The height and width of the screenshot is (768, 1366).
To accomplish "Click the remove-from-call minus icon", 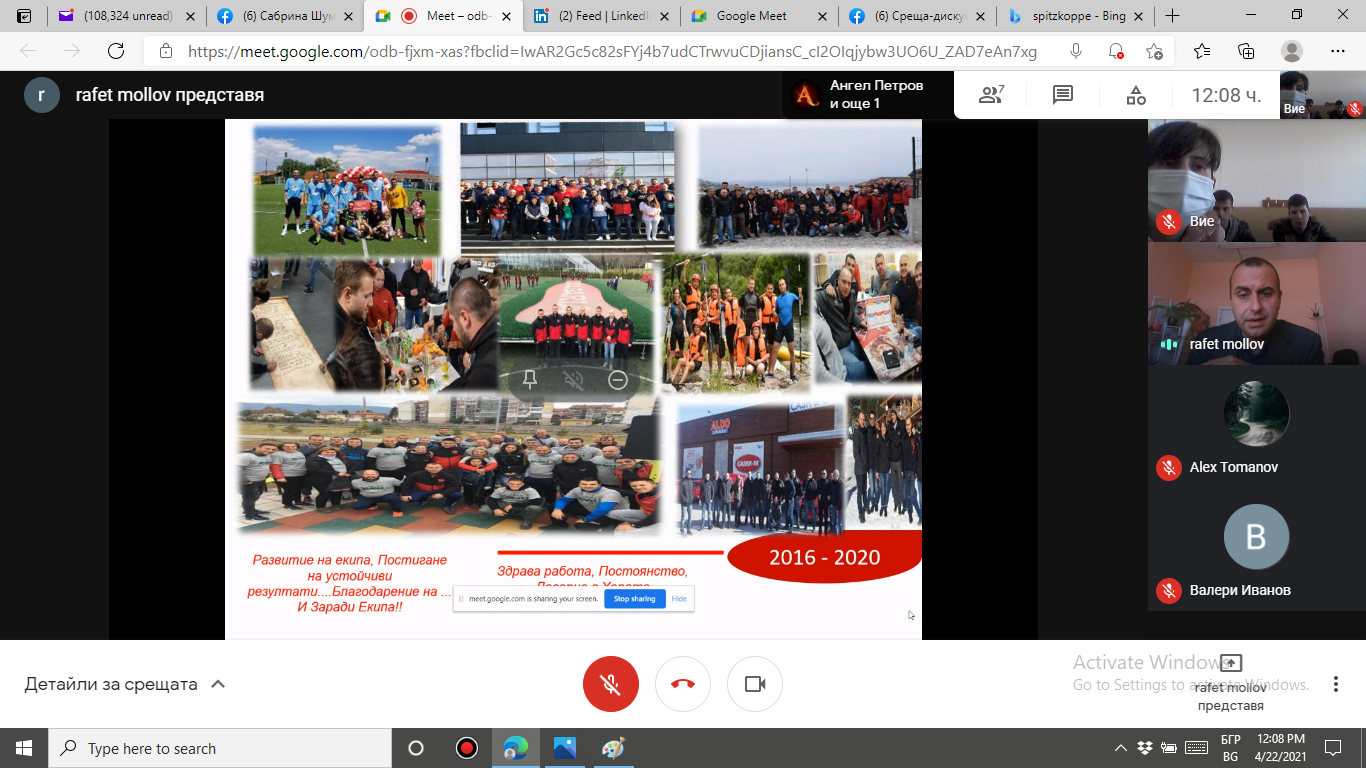I will pyautogui.click(x=618, y=379).
